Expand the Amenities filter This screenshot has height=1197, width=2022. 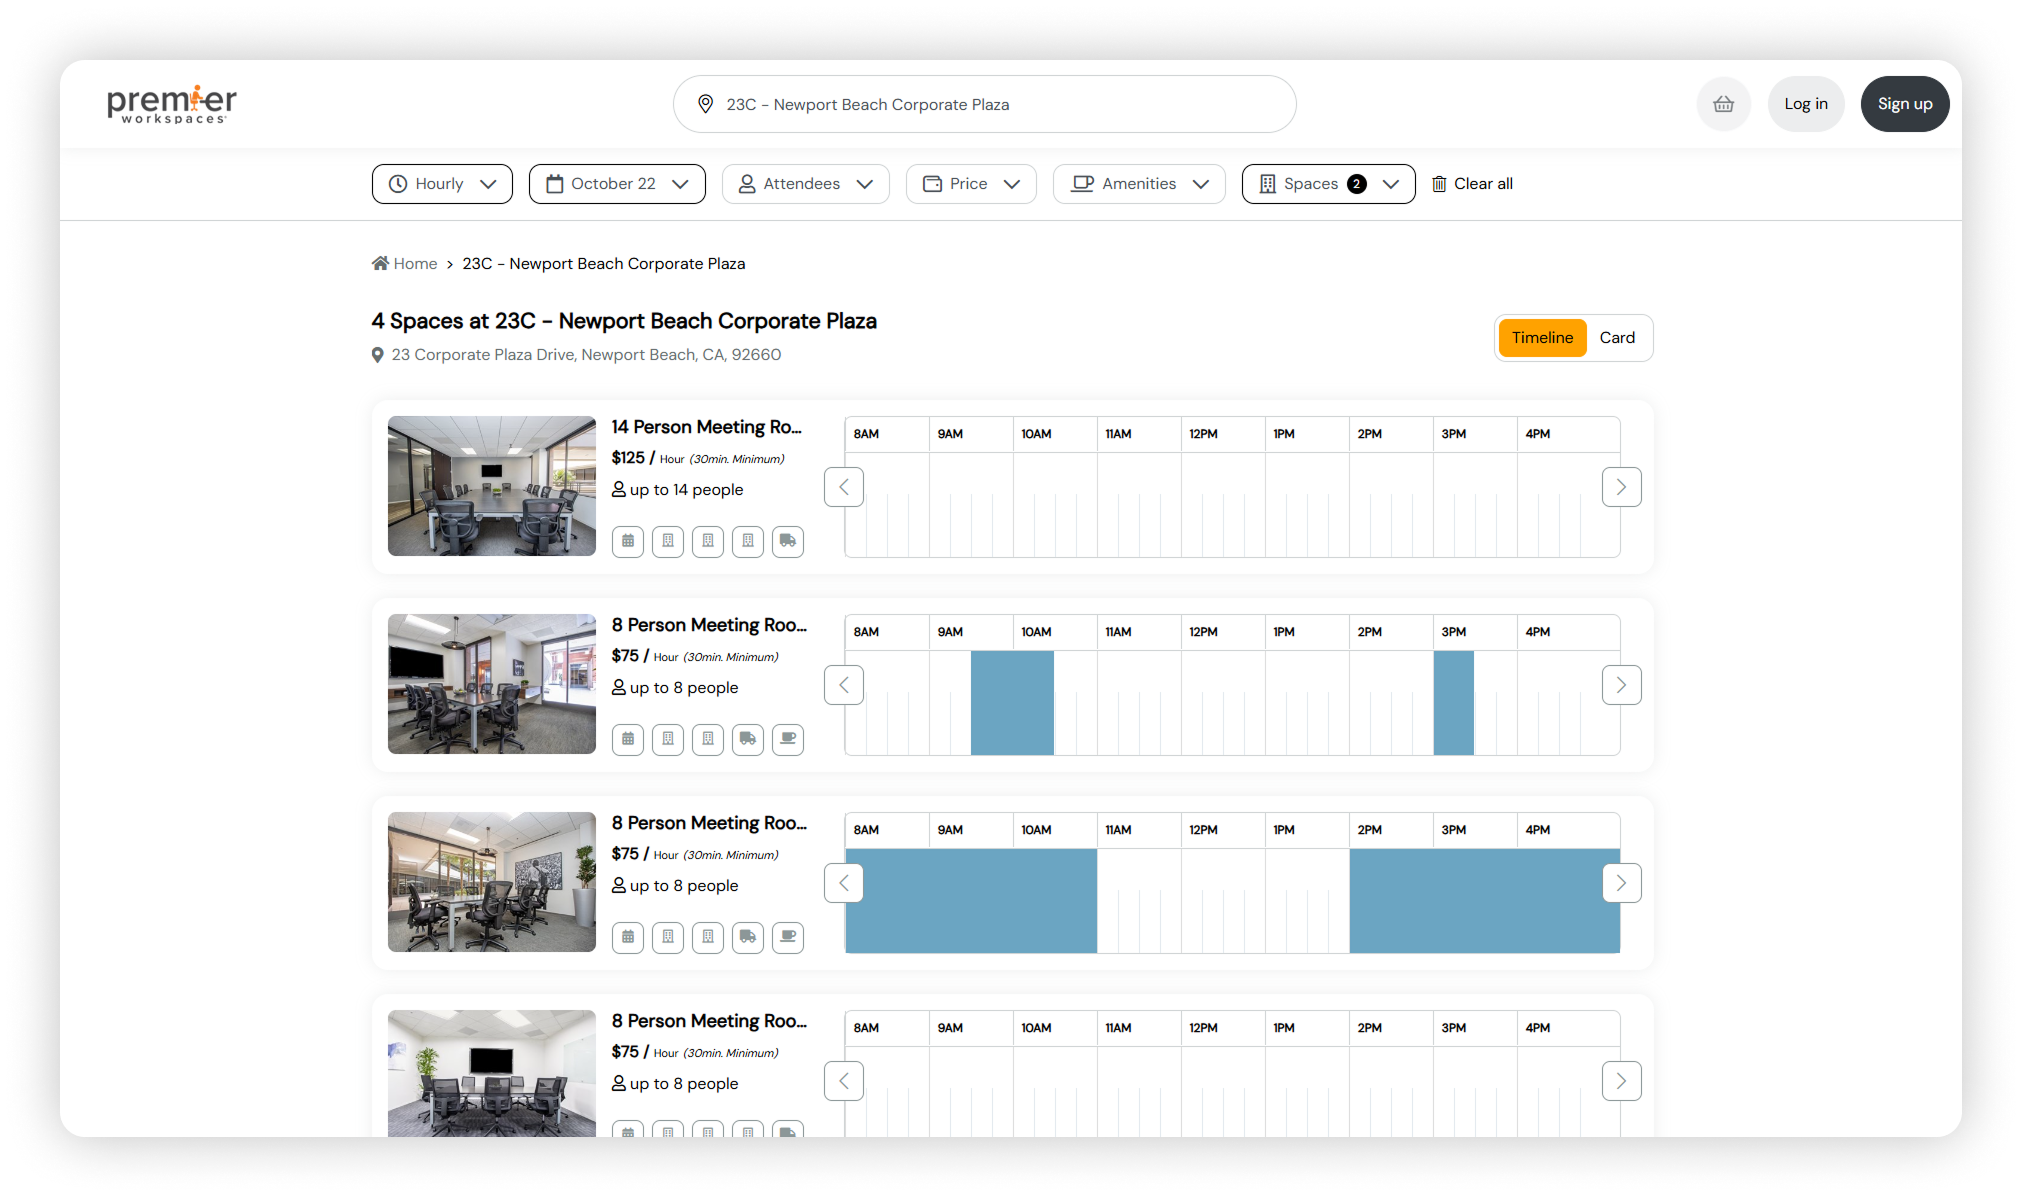(x=1139, y=184)
